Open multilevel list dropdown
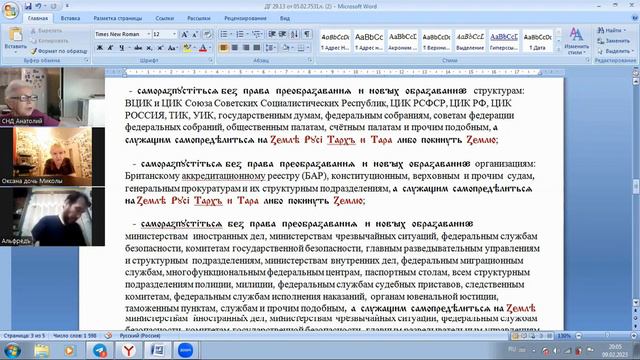 pyautogui.click(x=262, y=34)
